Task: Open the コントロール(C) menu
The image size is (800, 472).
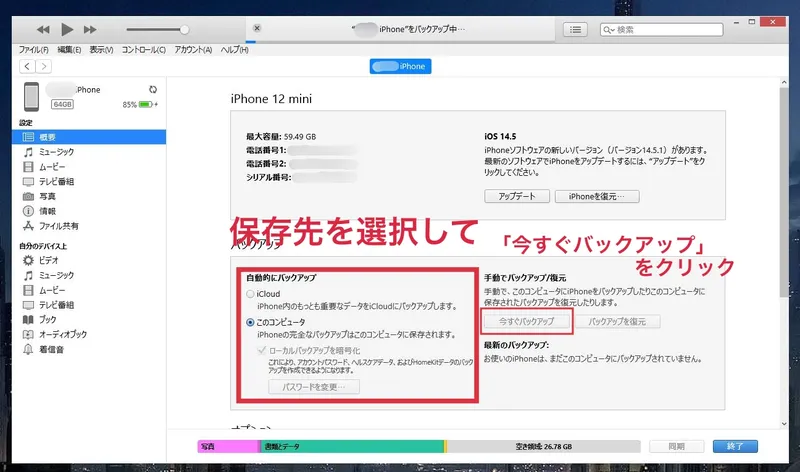Action: (x=145, y=50)
